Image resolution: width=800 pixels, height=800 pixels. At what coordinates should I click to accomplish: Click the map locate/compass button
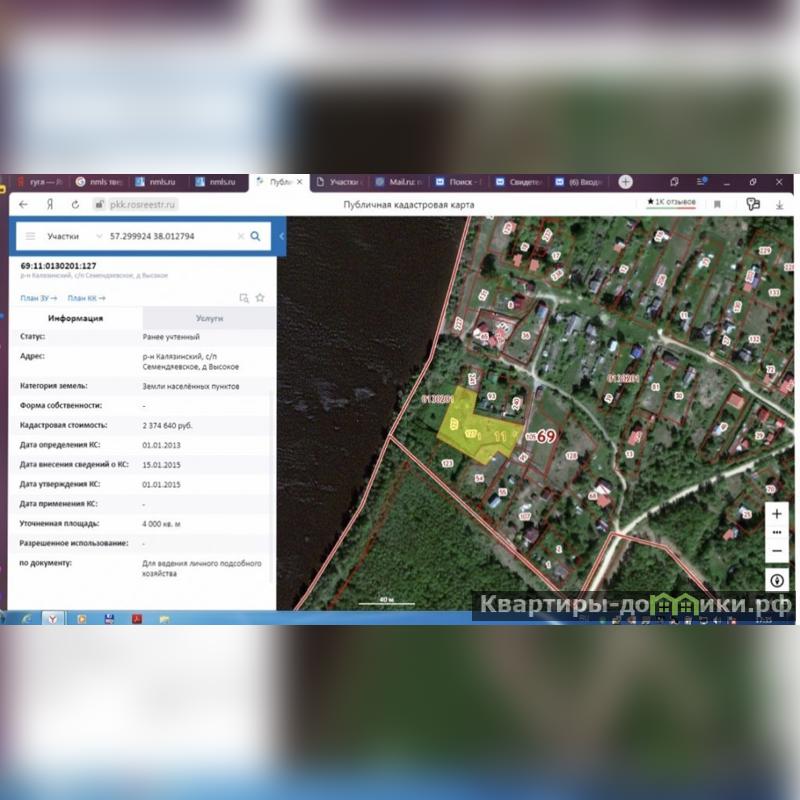[x=777, y=580]
